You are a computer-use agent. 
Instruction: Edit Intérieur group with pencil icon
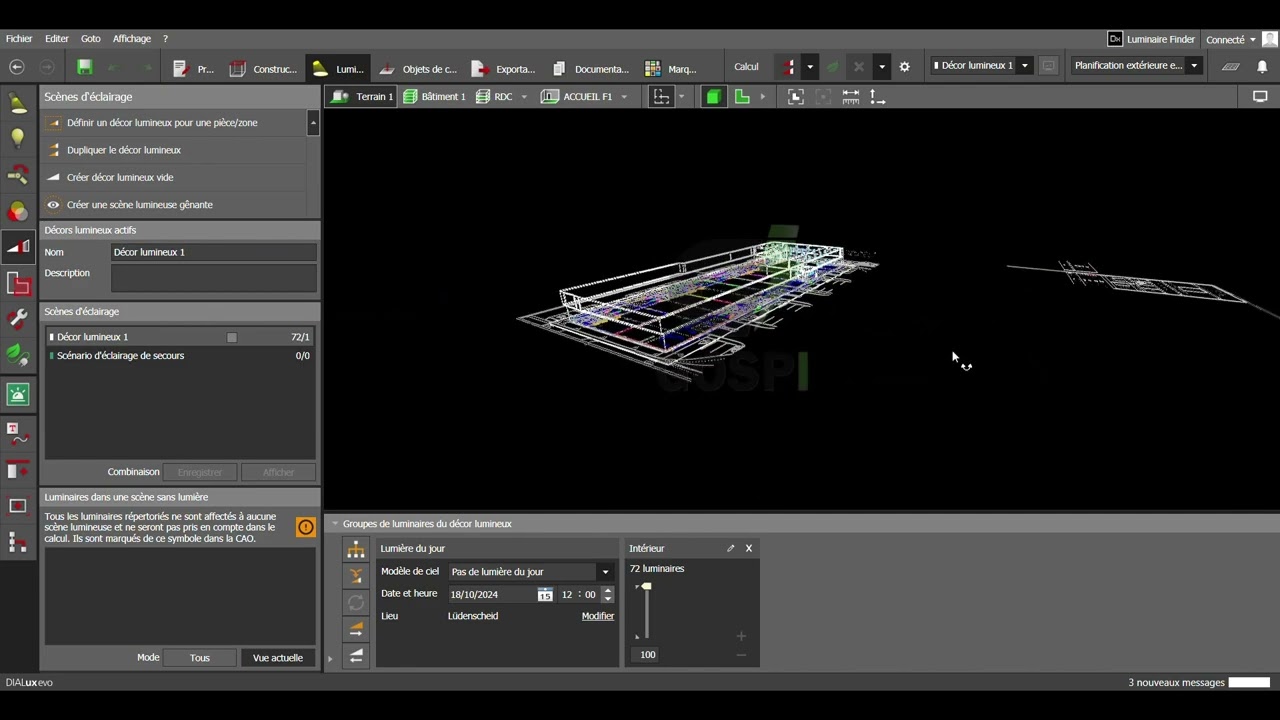pos(730,548)
